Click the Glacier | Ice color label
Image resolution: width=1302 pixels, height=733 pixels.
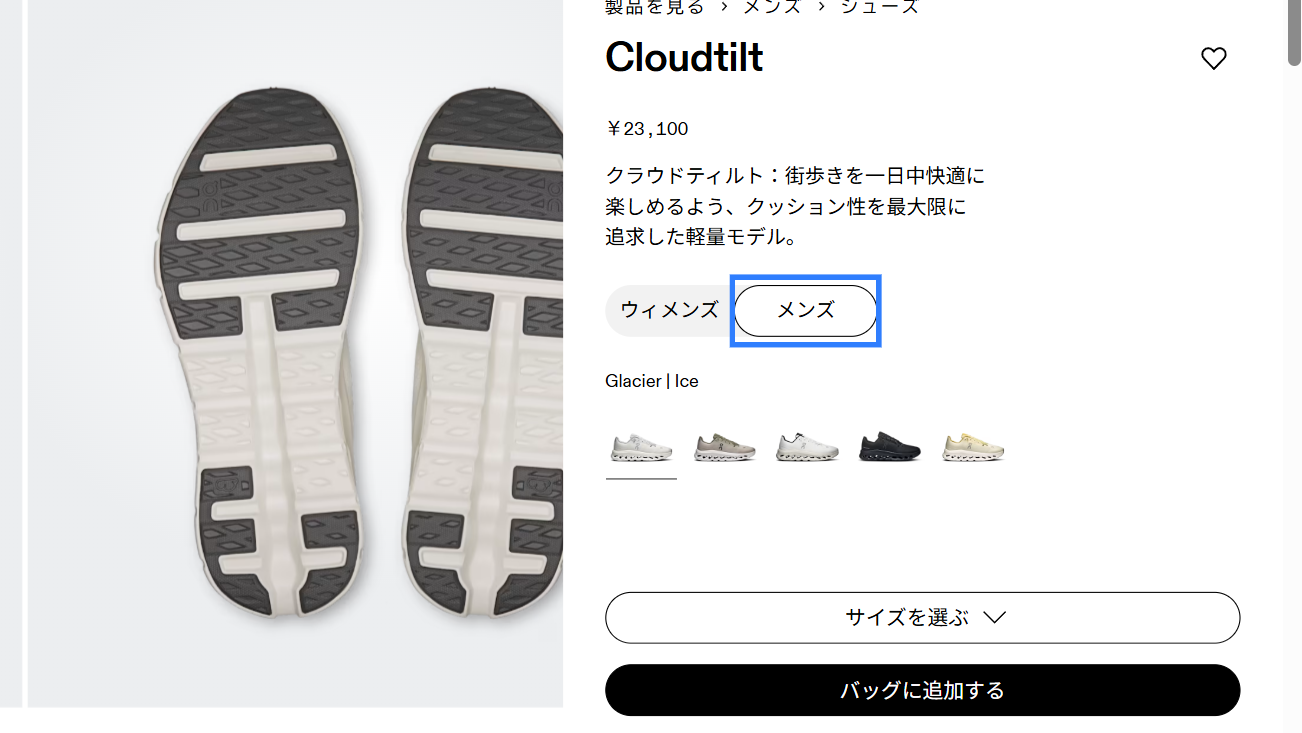pos(651,381)
